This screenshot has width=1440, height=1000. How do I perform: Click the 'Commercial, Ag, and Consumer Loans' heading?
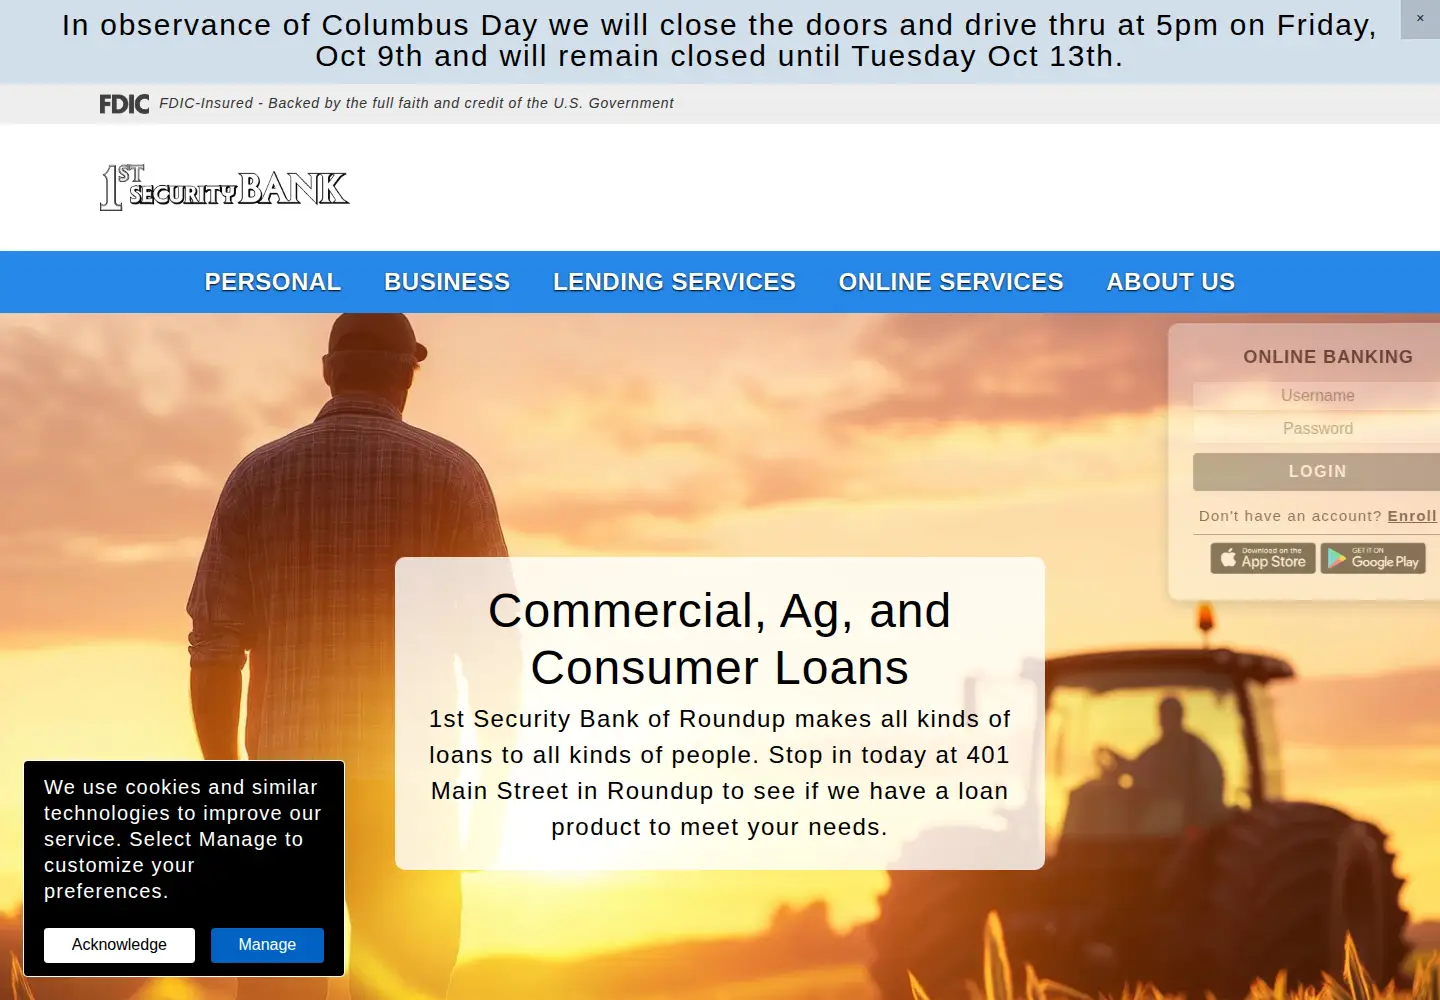point(720,639)
